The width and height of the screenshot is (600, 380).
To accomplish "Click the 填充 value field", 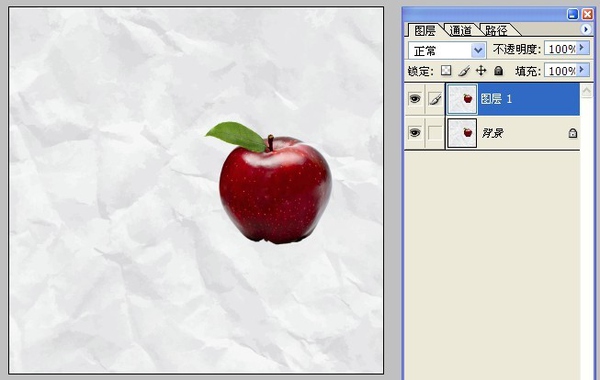I will 560,70.
